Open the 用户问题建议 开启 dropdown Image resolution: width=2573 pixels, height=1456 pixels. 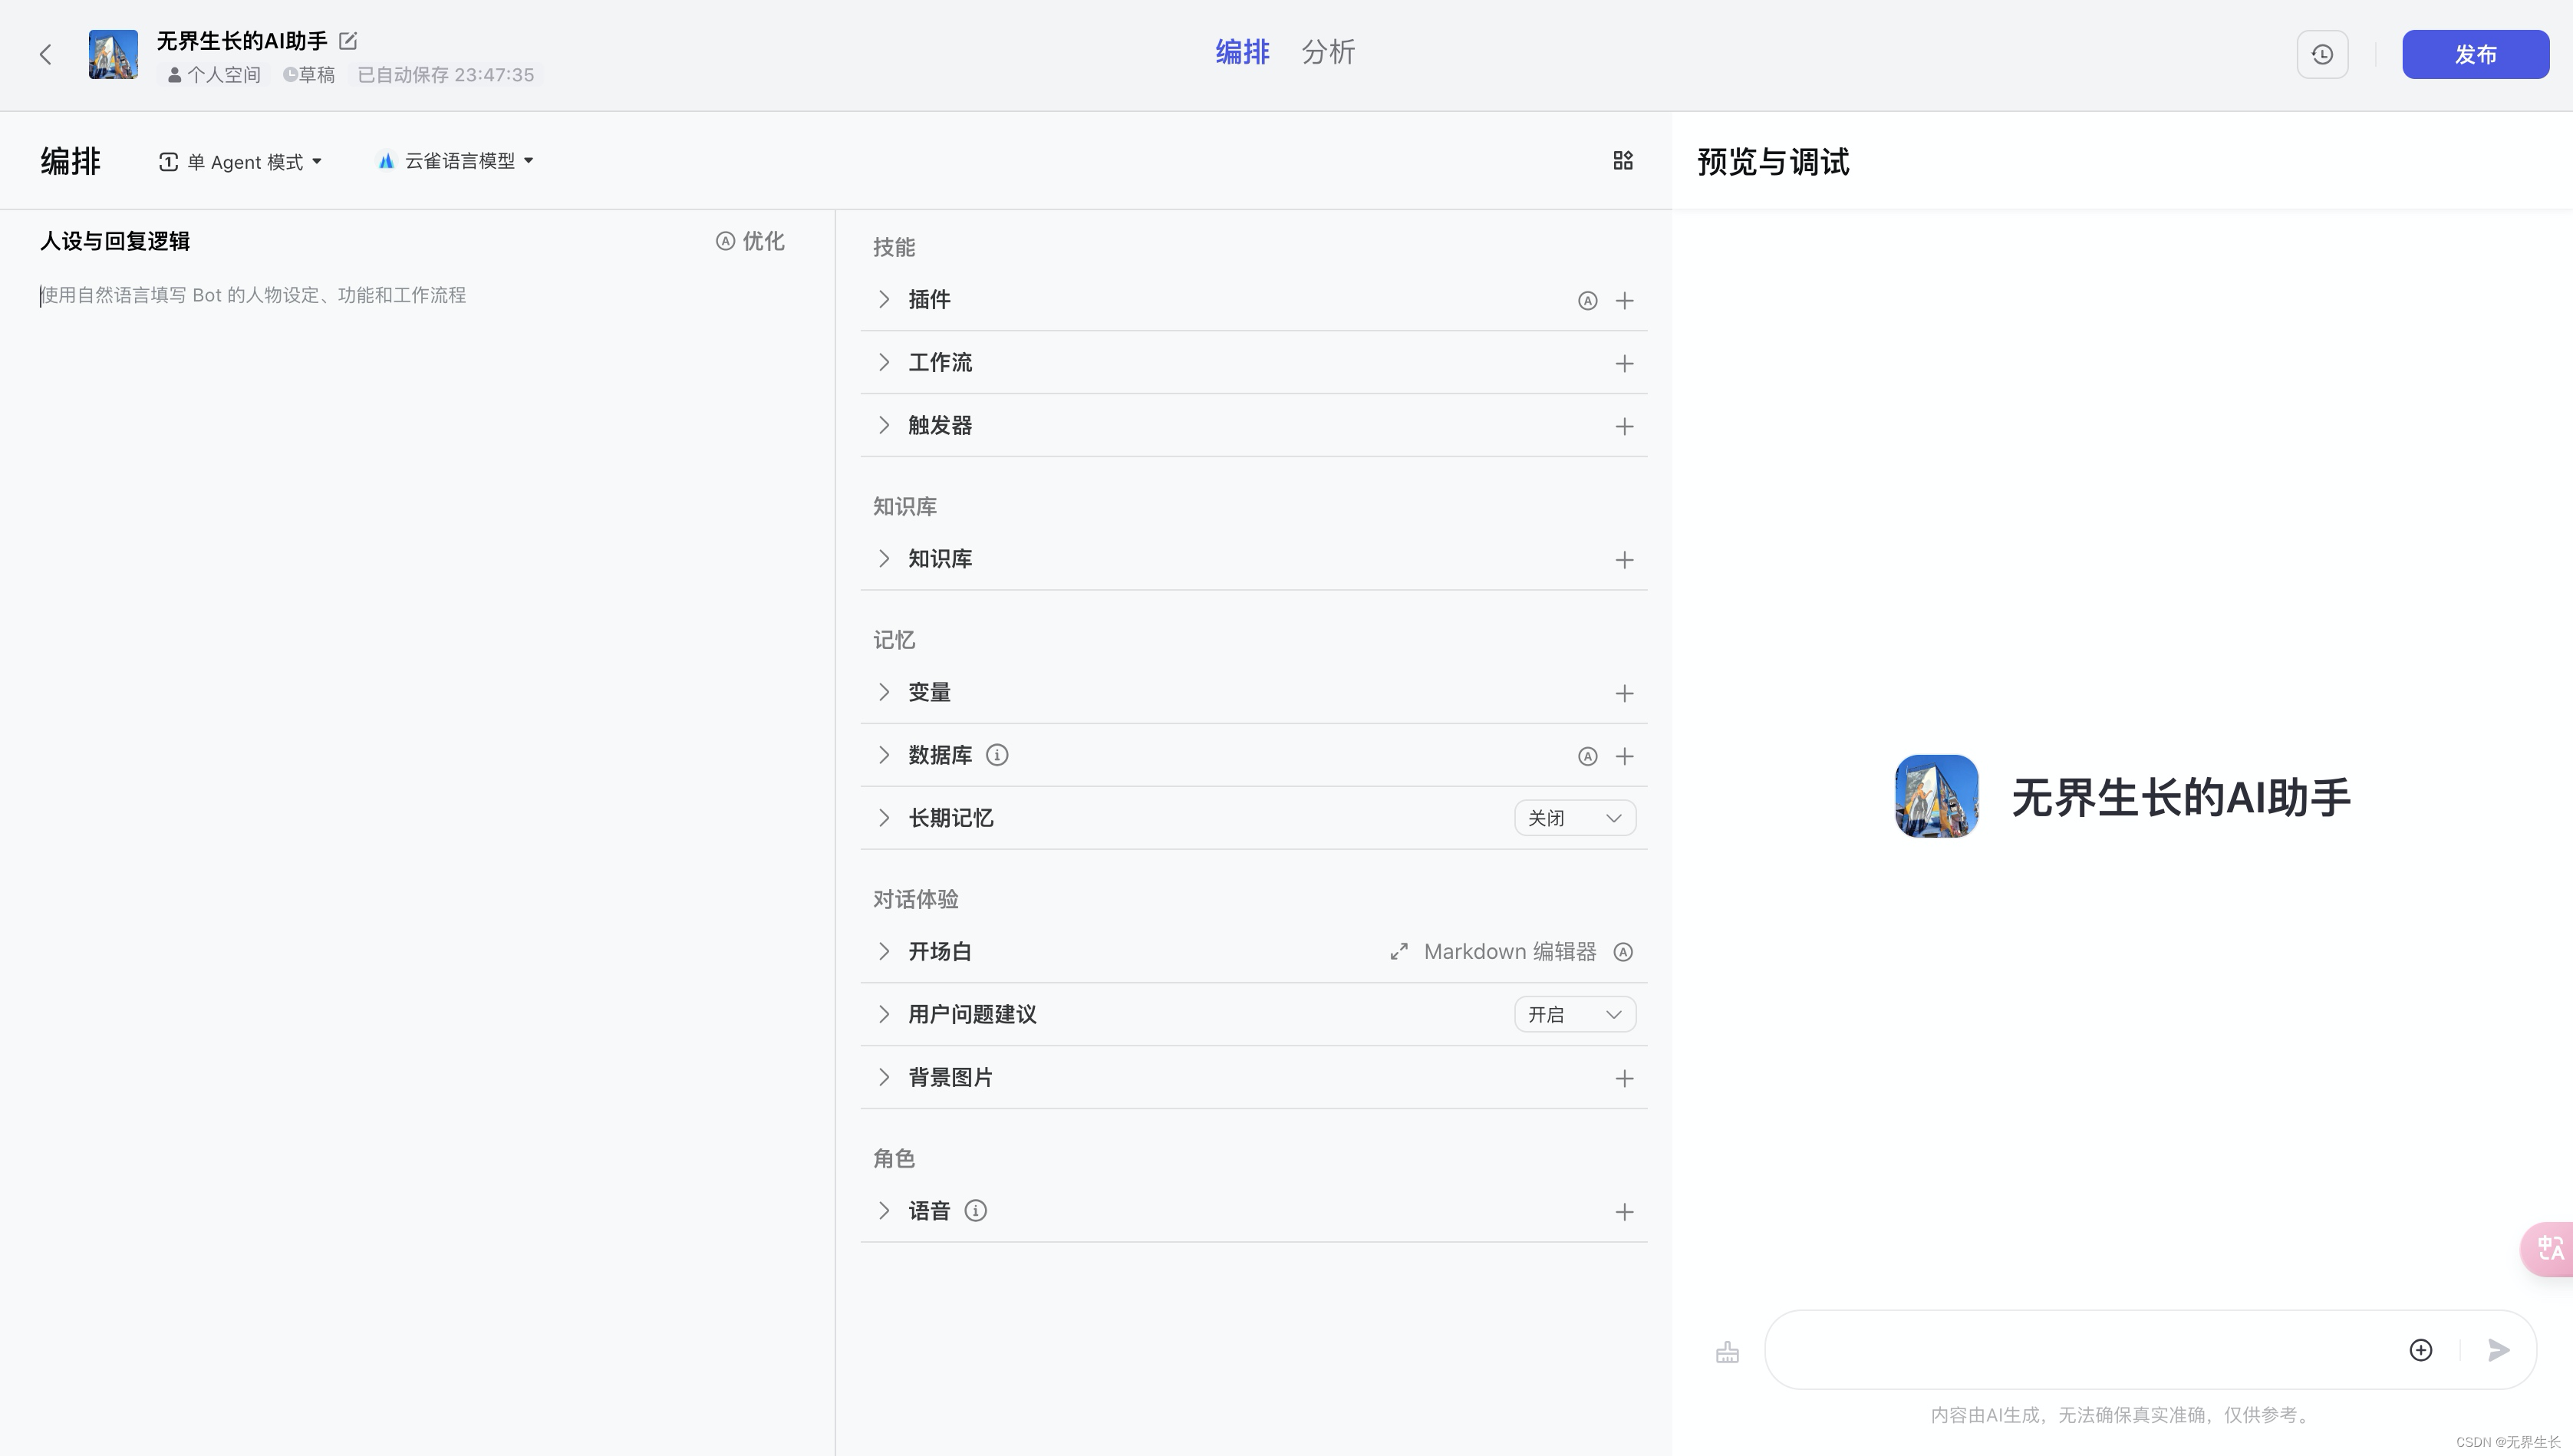(x=1574, y=1015)
